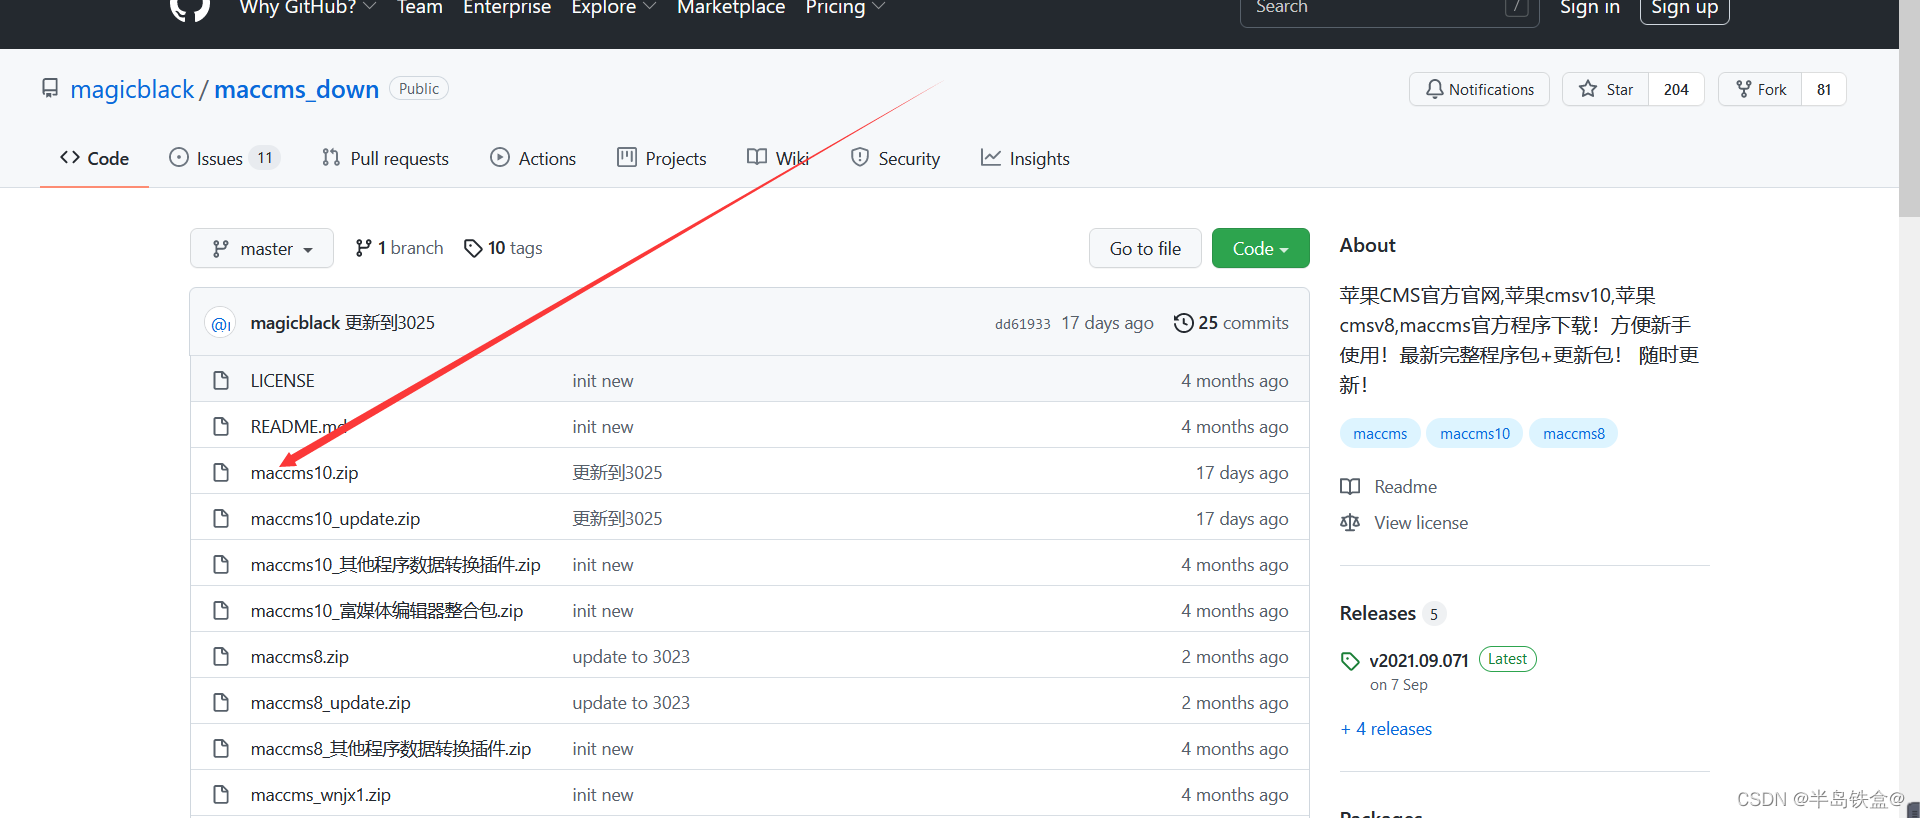Expand the Pricing menu in the header
Viewport: 1920px width, 818px height.
click(x=845, y=8)
